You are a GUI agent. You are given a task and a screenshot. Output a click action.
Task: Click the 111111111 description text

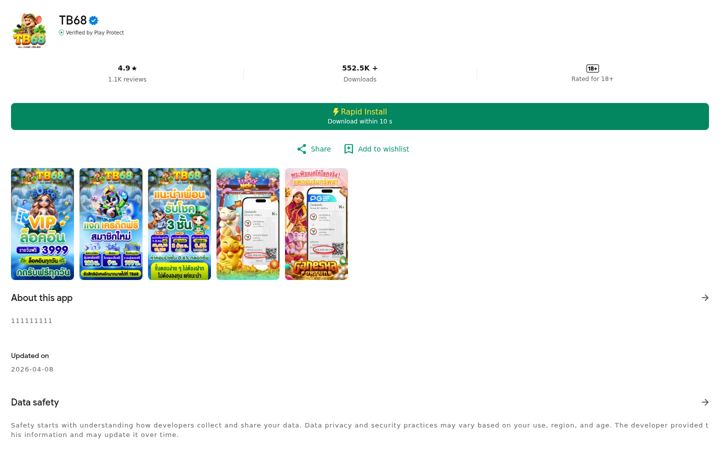pos(32,321)
